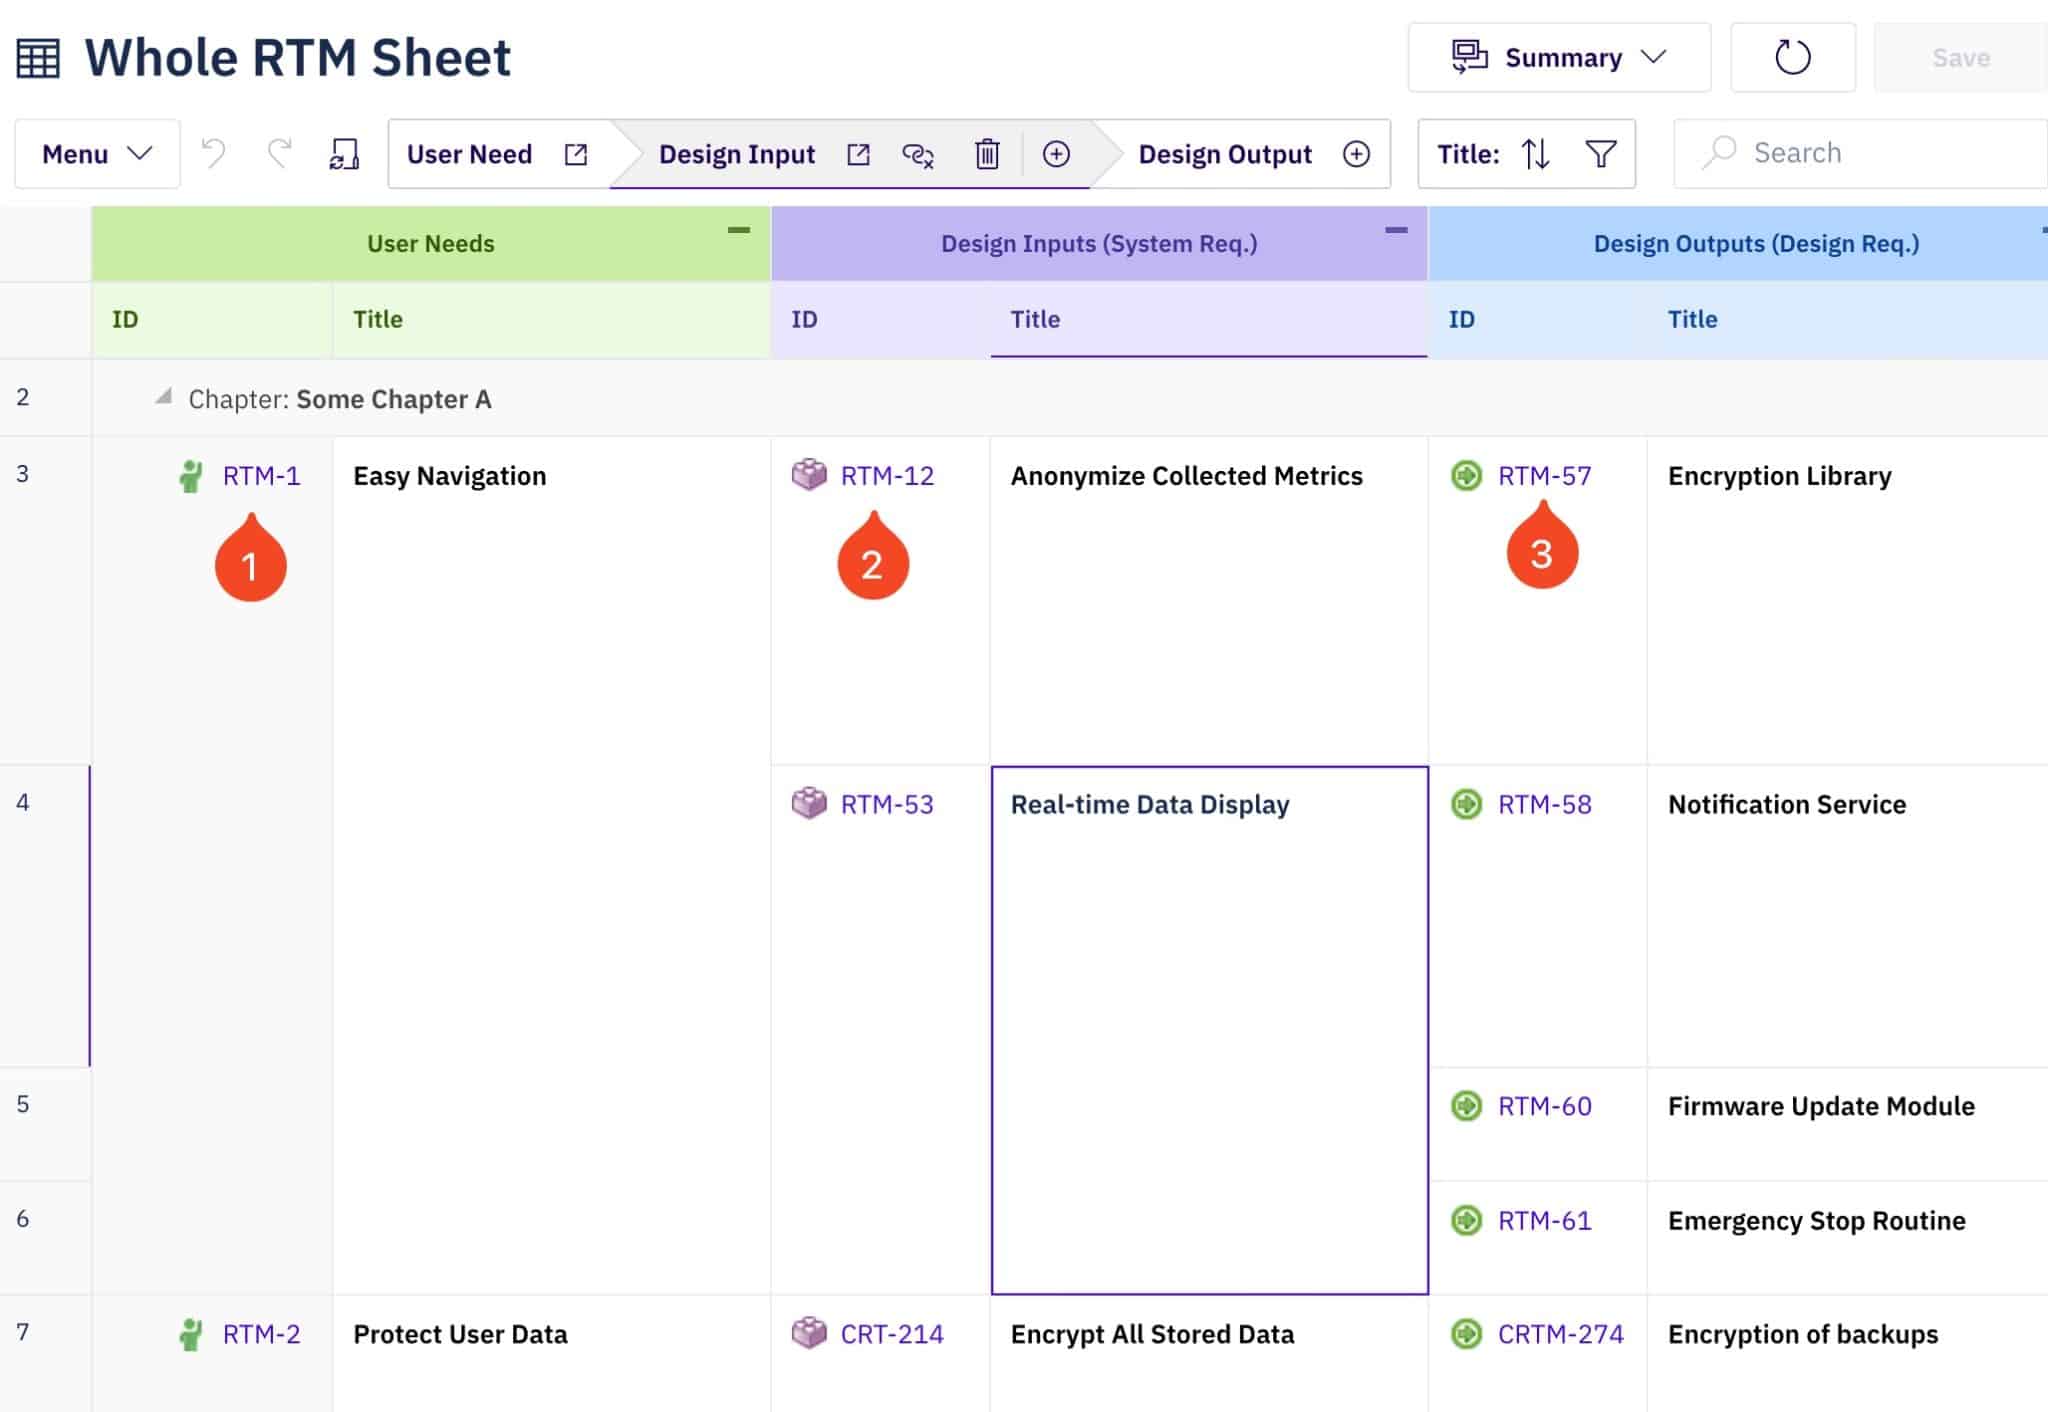Click the refresh icon next to Summary
This screenshot has height=1412, width=2048.
[x=1792, y=57]
